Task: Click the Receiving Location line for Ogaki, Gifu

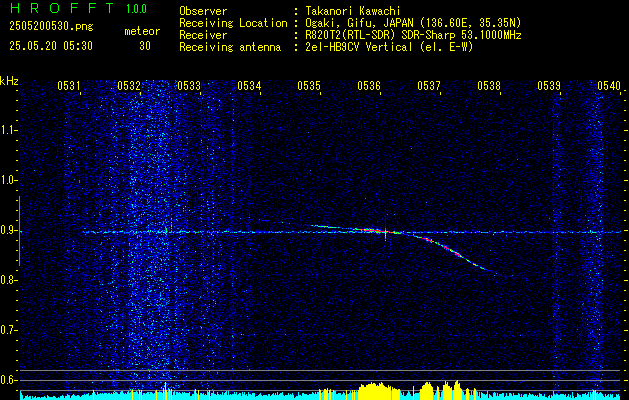Action: [x=350, y=23]
